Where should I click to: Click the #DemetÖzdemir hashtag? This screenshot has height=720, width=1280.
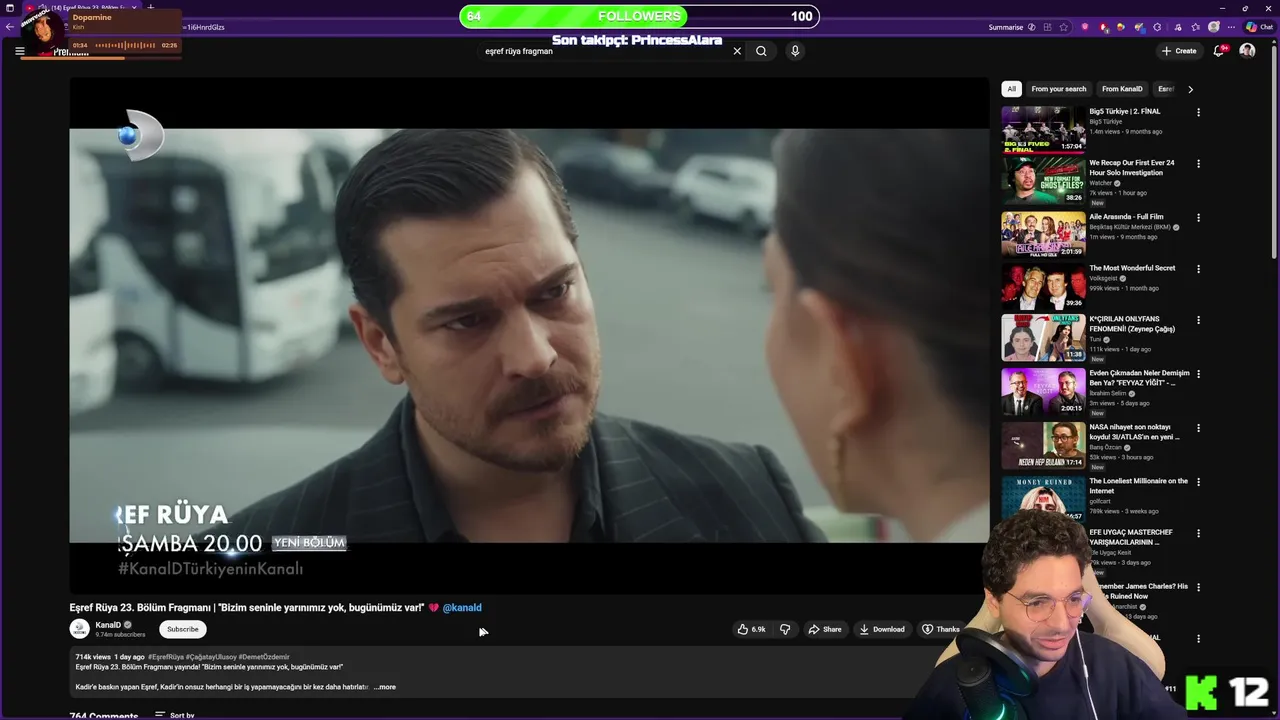click(264, 657)
